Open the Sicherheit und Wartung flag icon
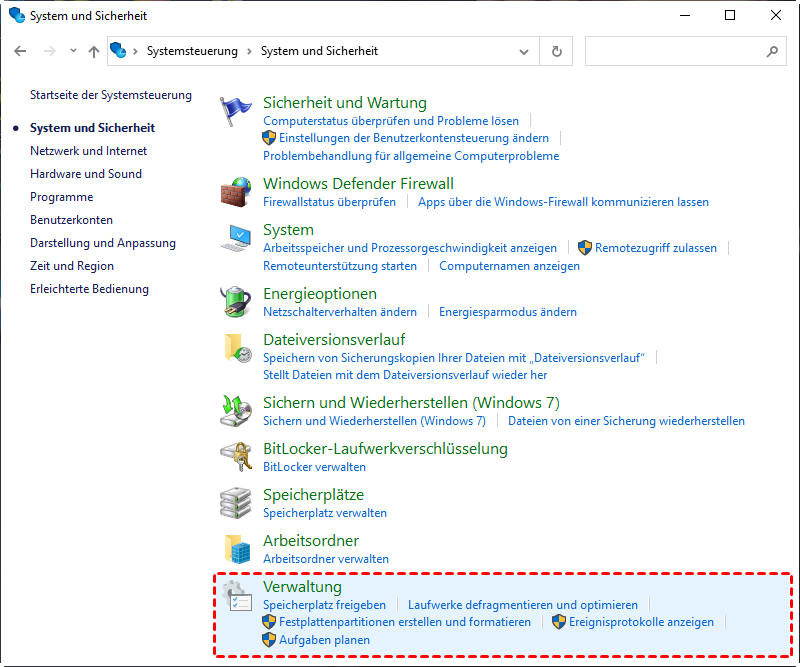This screenshot has width=800, height=667. [236, 111]
